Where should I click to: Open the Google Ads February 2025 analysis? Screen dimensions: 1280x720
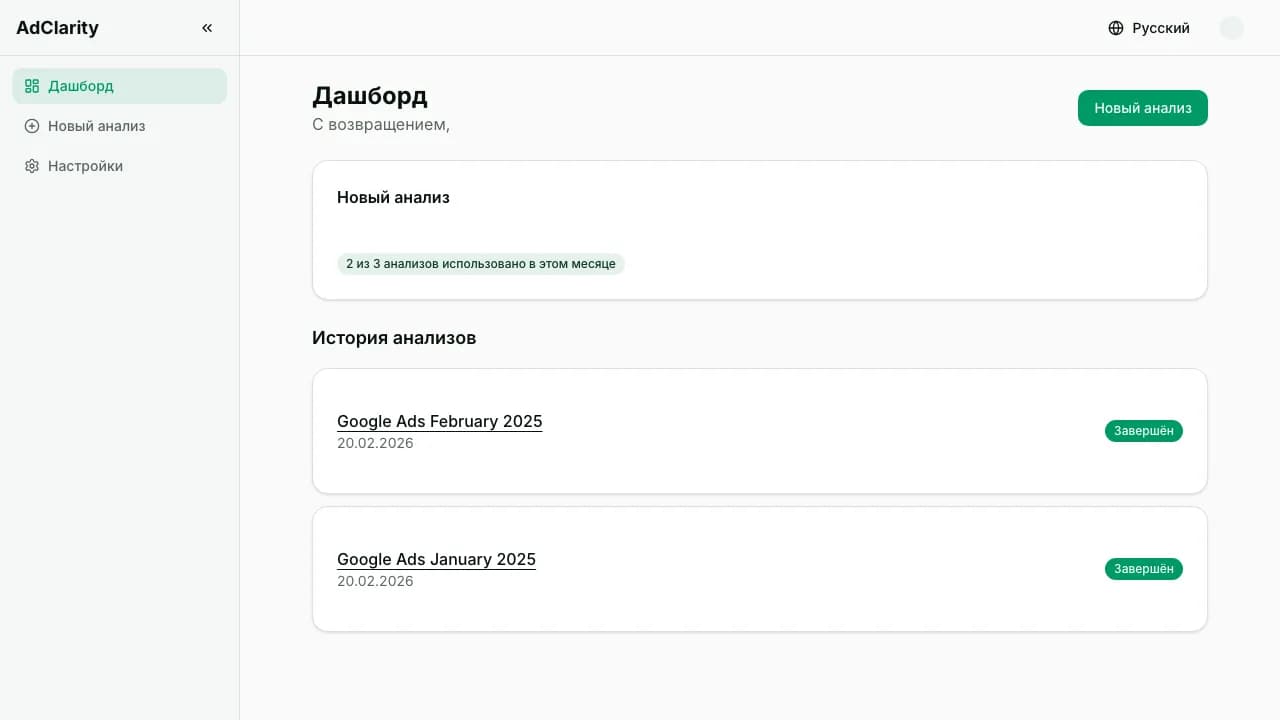coord(439,421)
